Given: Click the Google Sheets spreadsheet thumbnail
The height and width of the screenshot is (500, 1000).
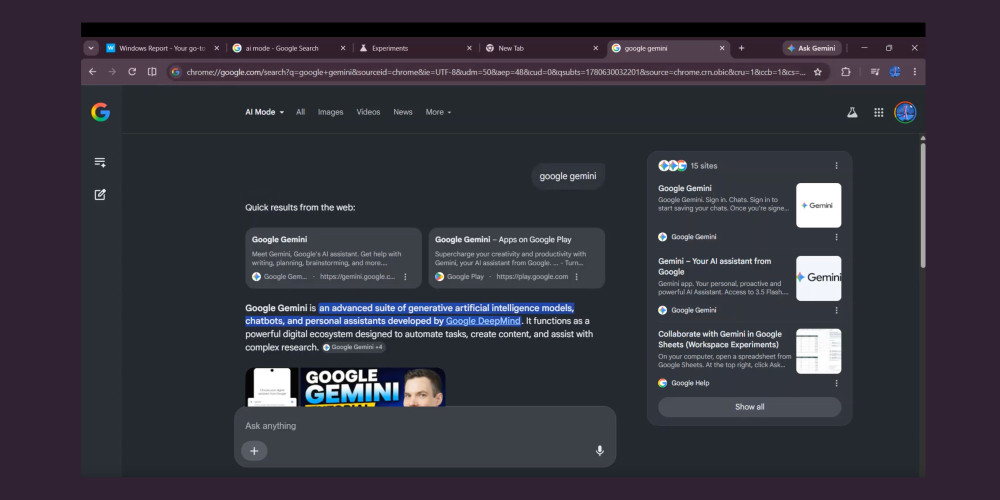Looking at the screenshot, I should point(818,351).
